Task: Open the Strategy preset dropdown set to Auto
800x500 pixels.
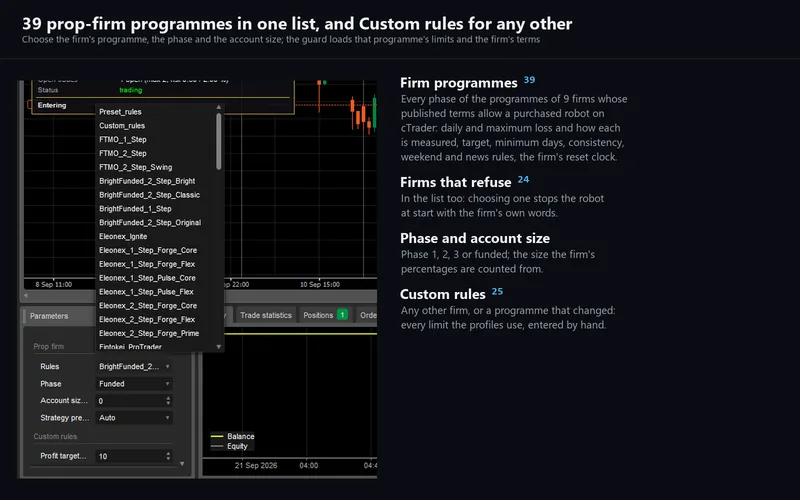Action: click(134, 417)
